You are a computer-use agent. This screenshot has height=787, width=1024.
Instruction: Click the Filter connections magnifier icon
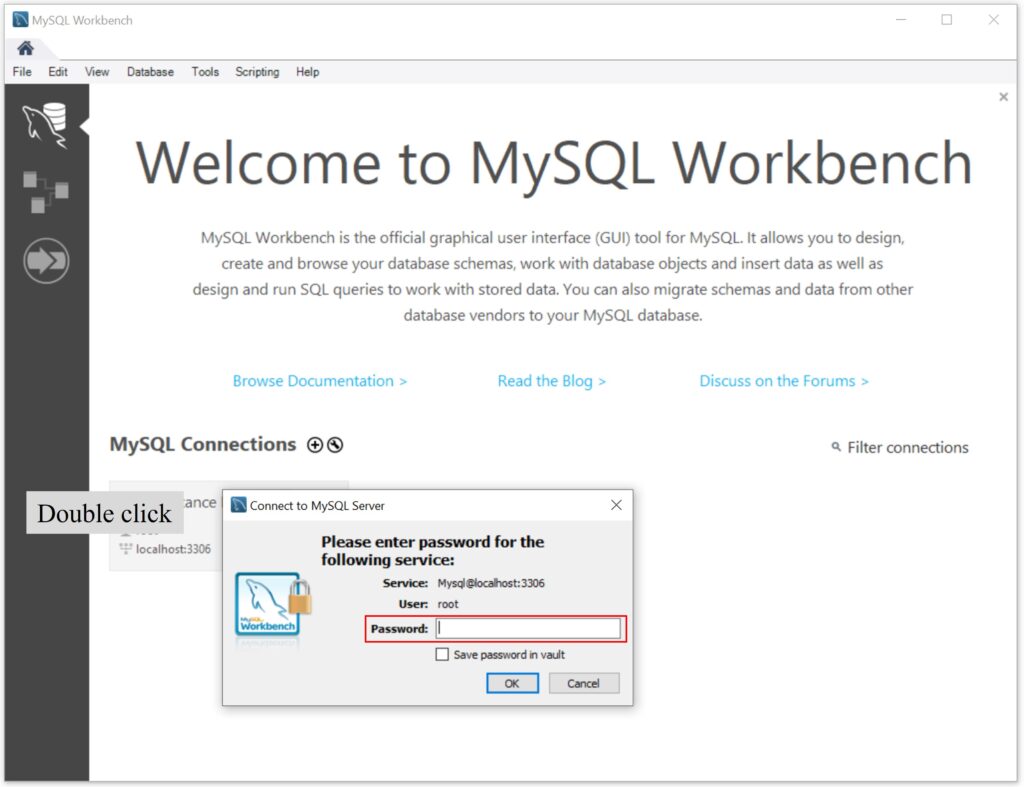836,447
